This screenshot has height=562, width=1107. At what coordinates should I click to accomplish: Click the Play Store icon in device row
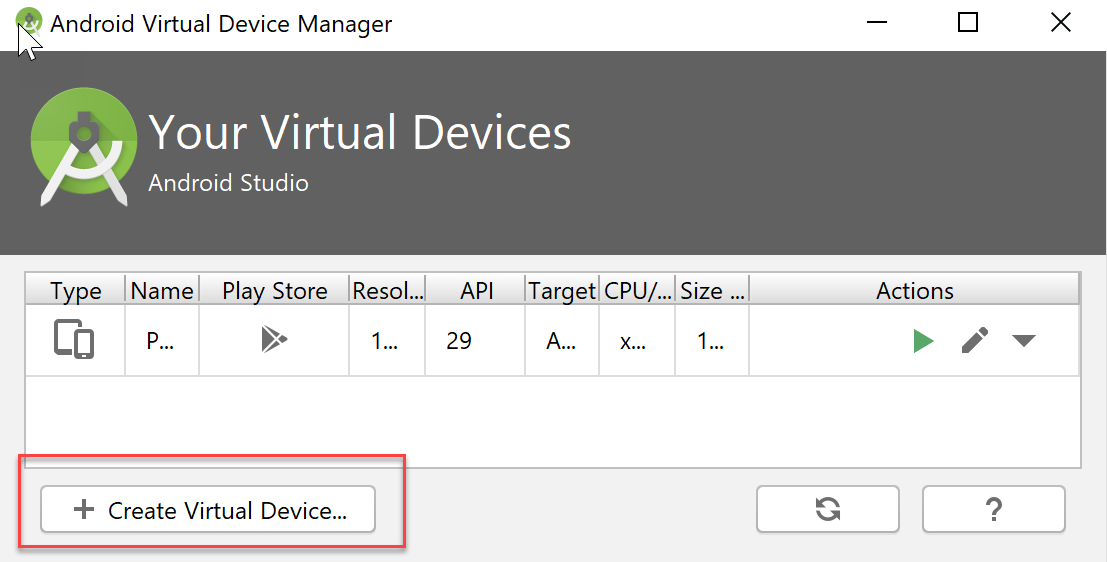coord(274,340)
